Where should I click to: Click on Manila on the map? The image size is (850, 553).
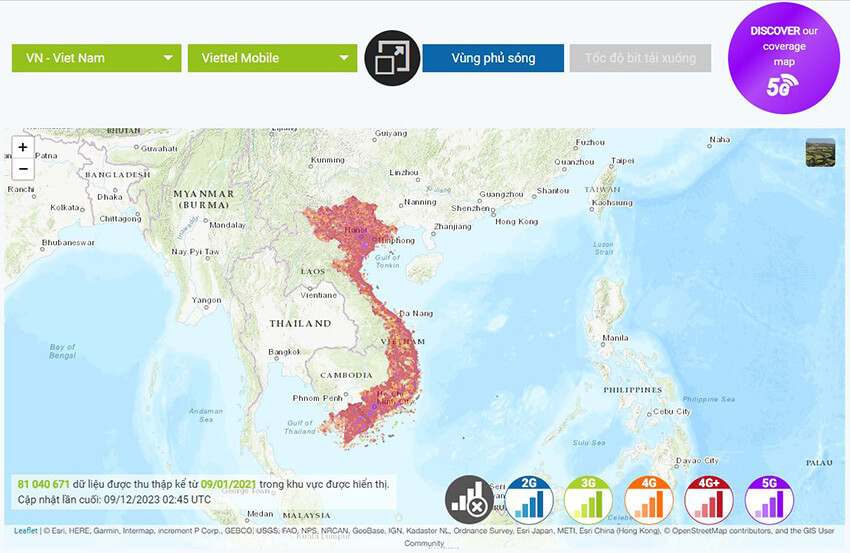[x=615, y=337]
